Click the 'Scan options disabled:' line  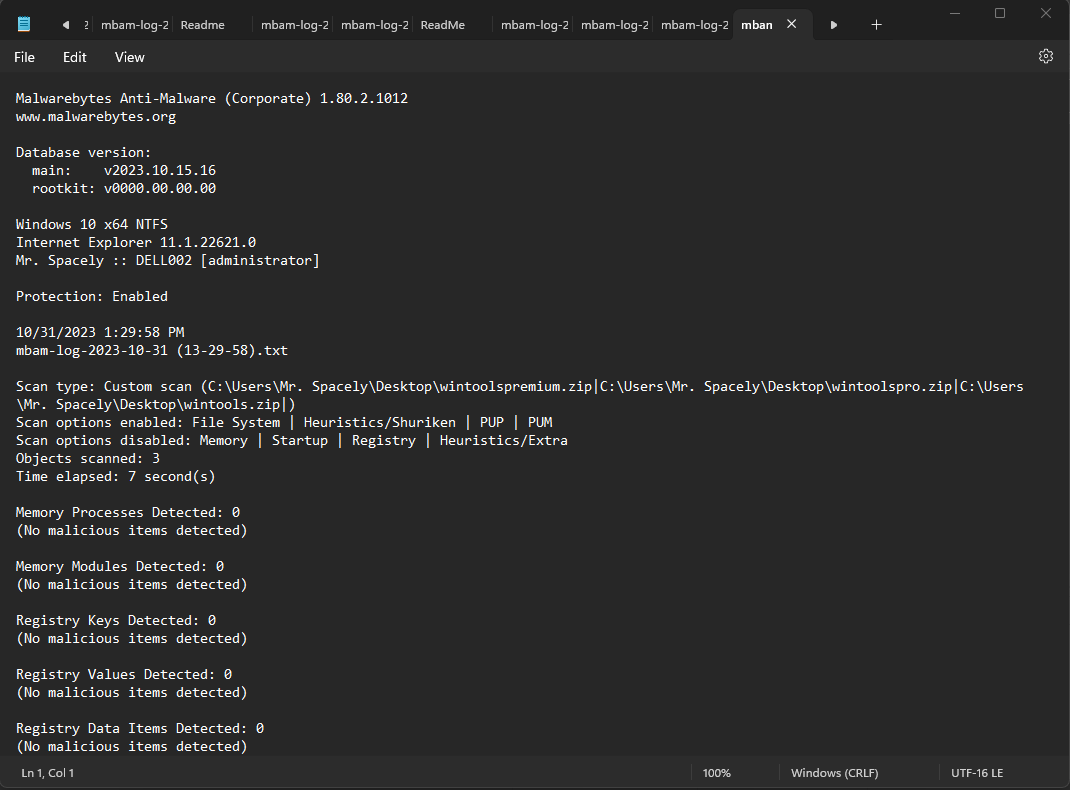(x=291, y=440)
